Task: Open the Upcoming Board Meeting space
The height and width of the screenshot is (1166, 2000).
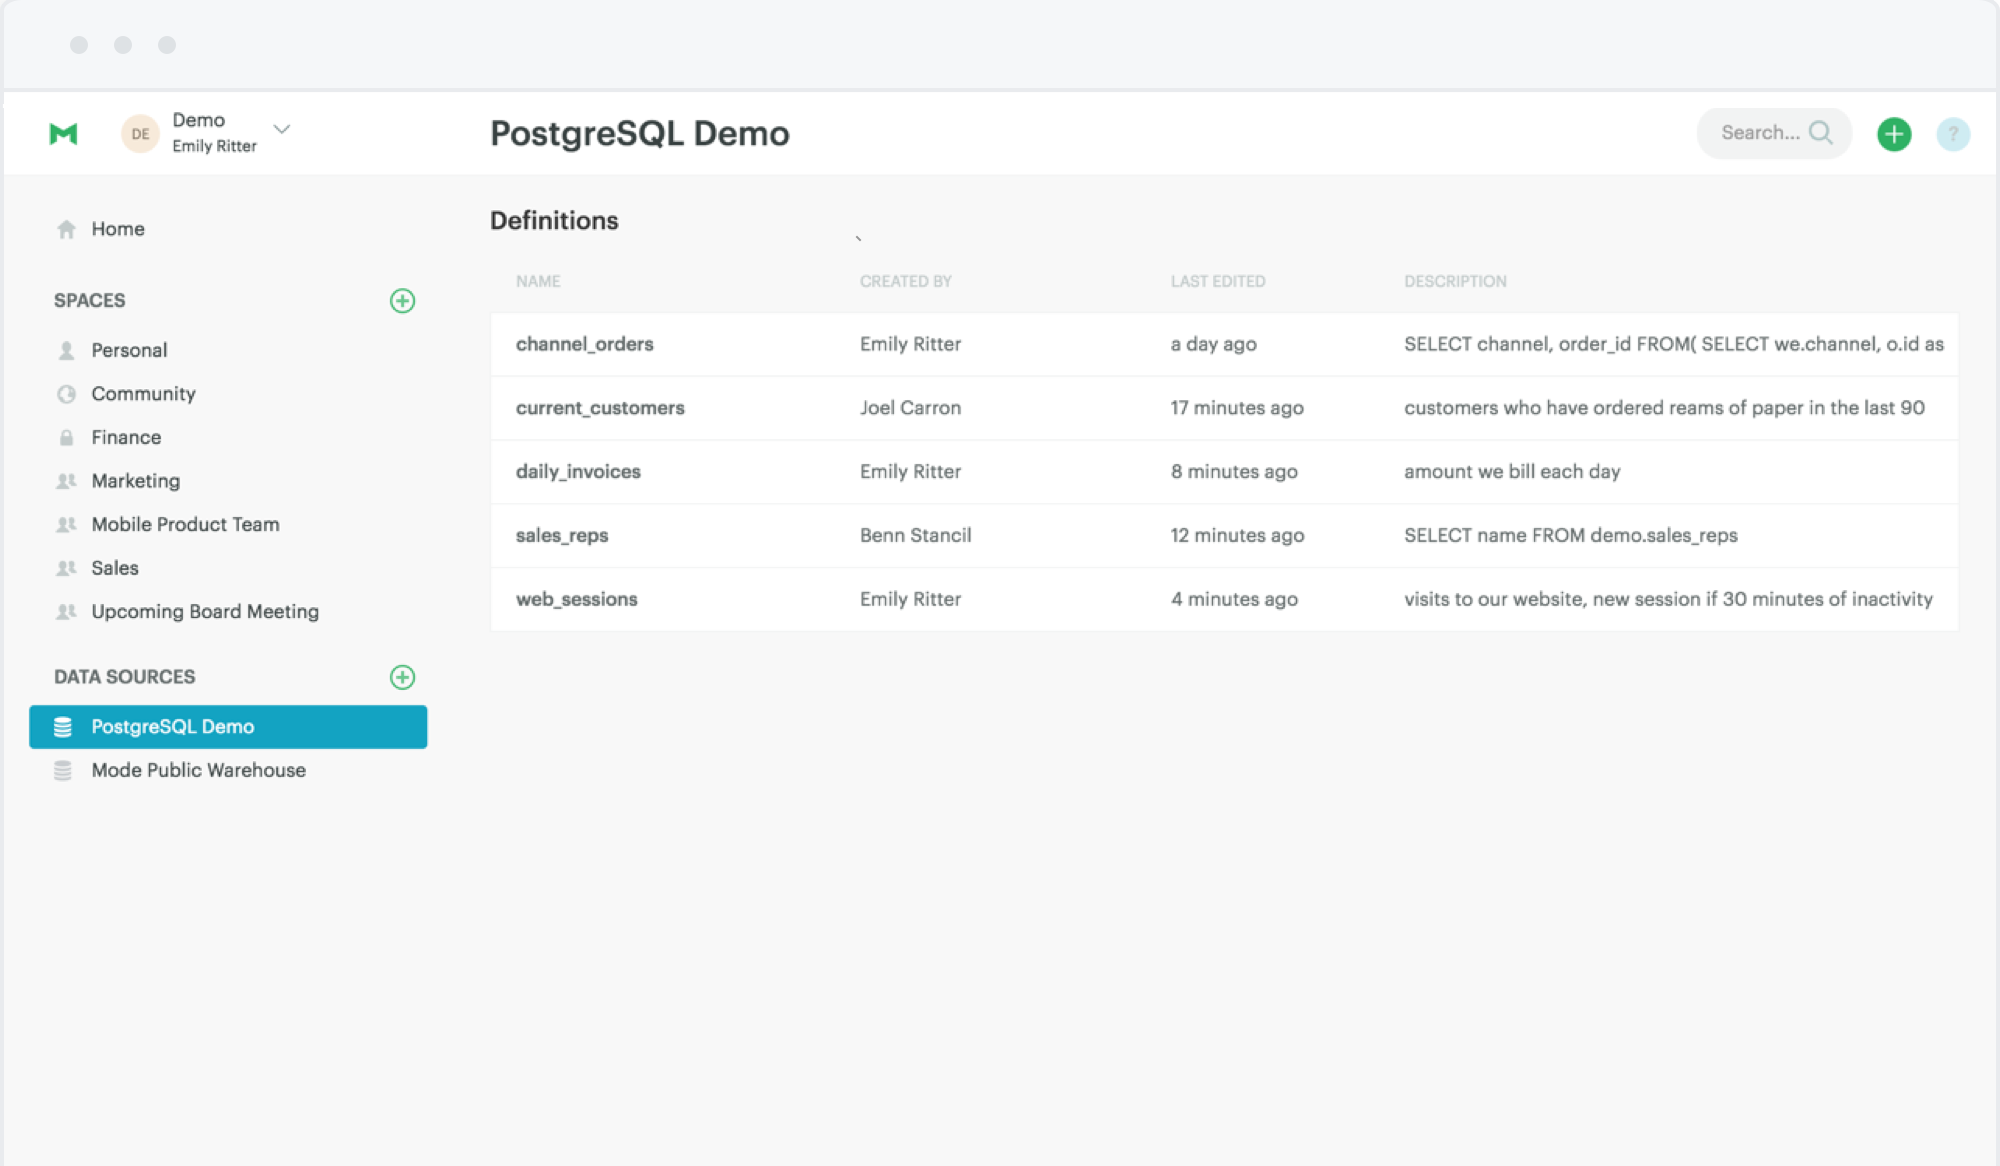Action: pos(204,611)
